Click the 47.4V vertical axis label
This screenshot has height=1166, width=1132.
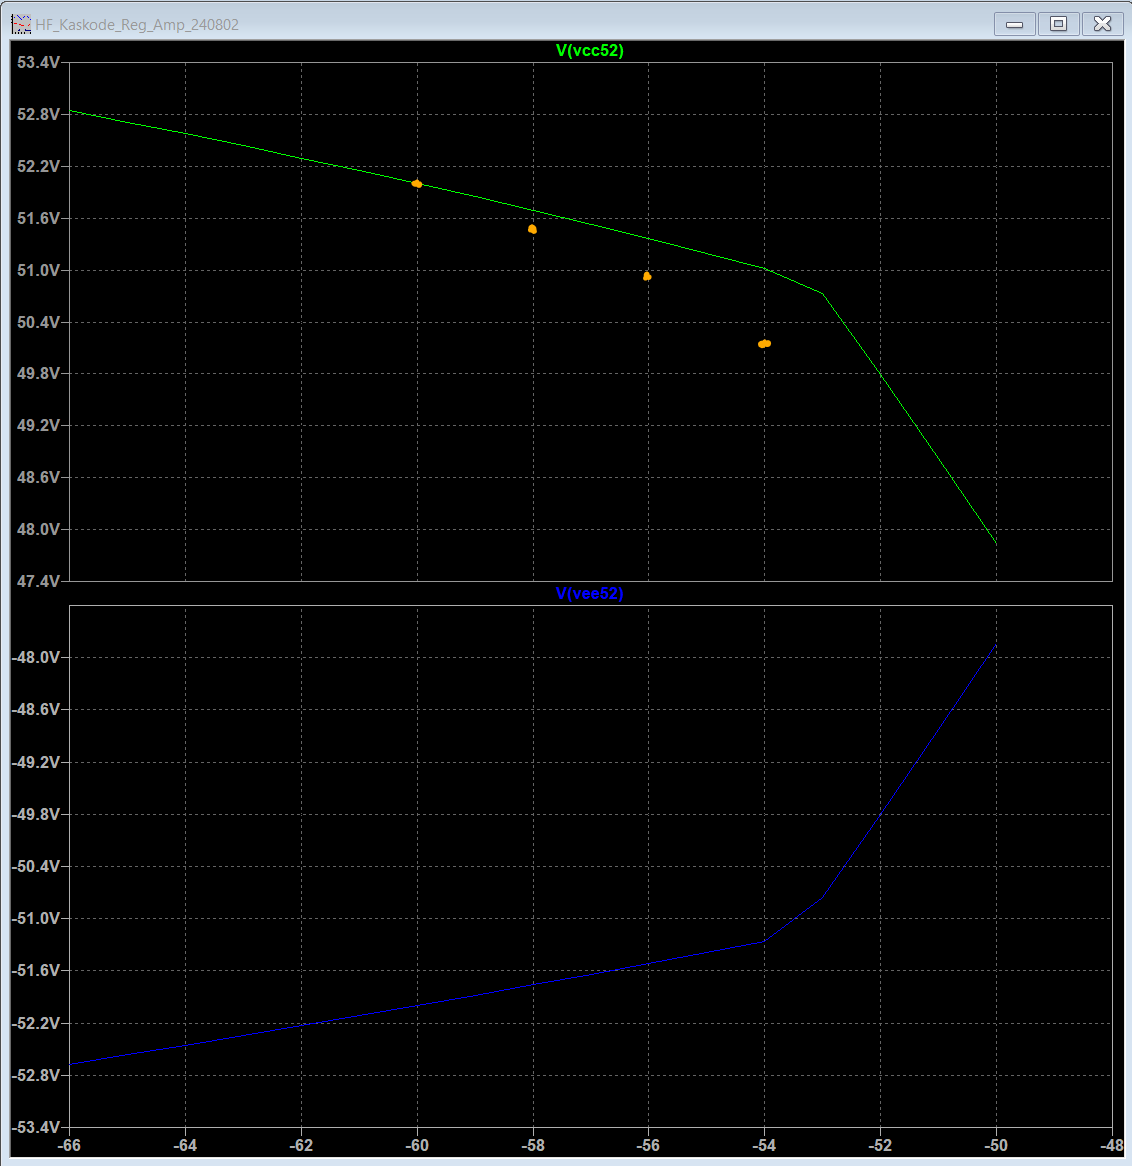(x=38, y=581)
